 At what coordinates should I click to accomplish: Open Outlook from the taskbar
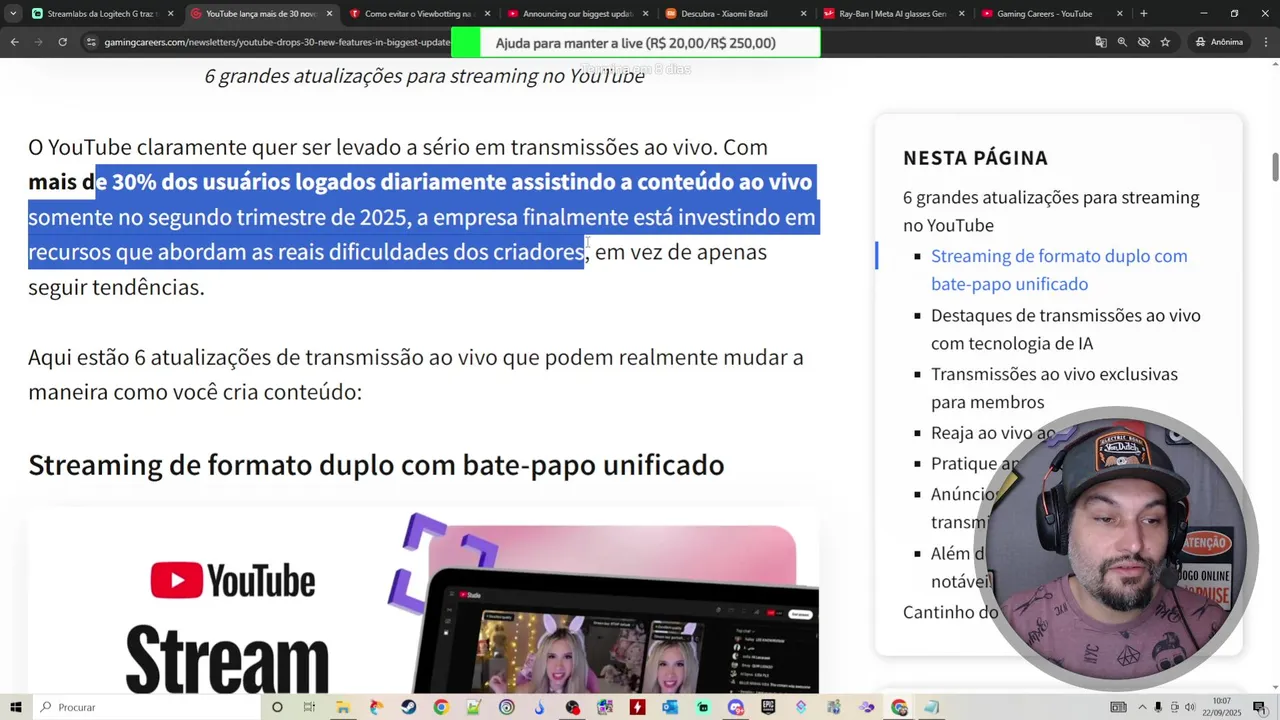(670, 707)
